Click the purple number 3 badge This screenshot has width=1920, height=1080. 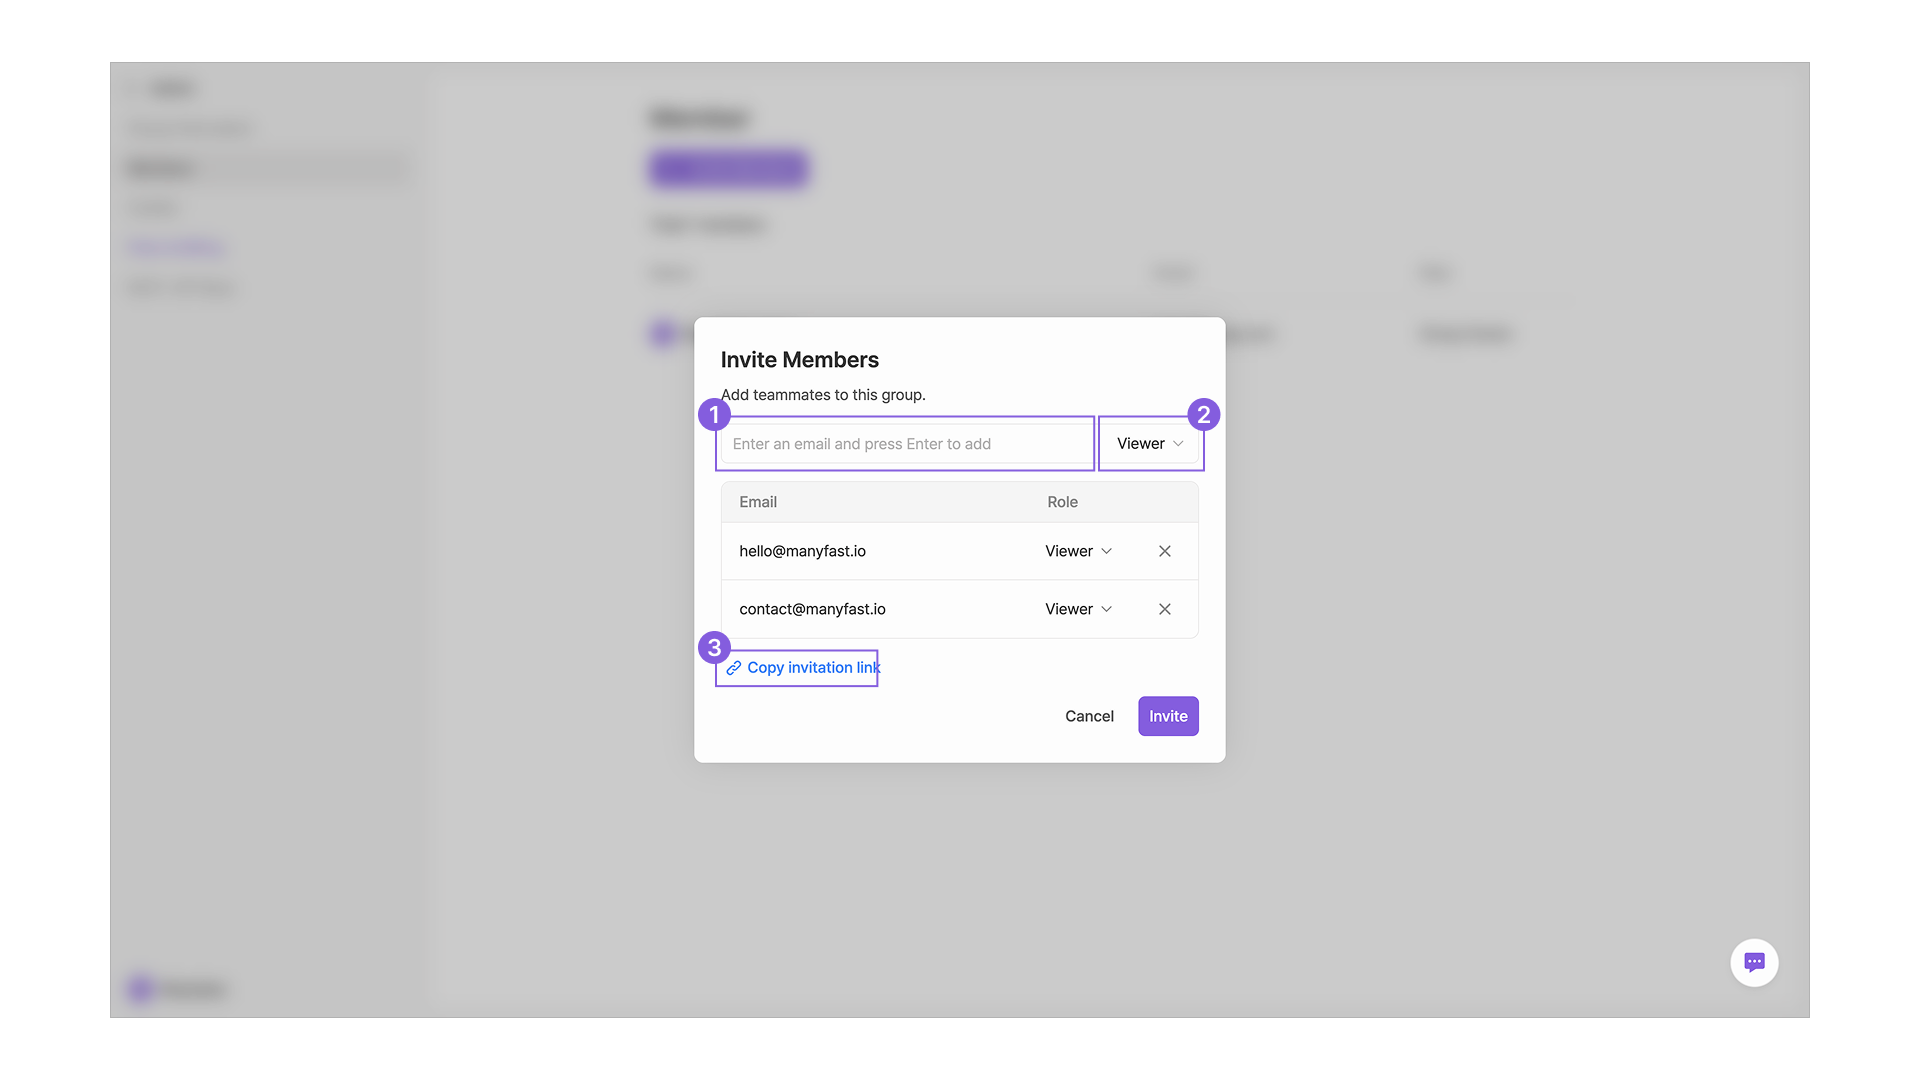pyautogui.click(x=714, y=648)
